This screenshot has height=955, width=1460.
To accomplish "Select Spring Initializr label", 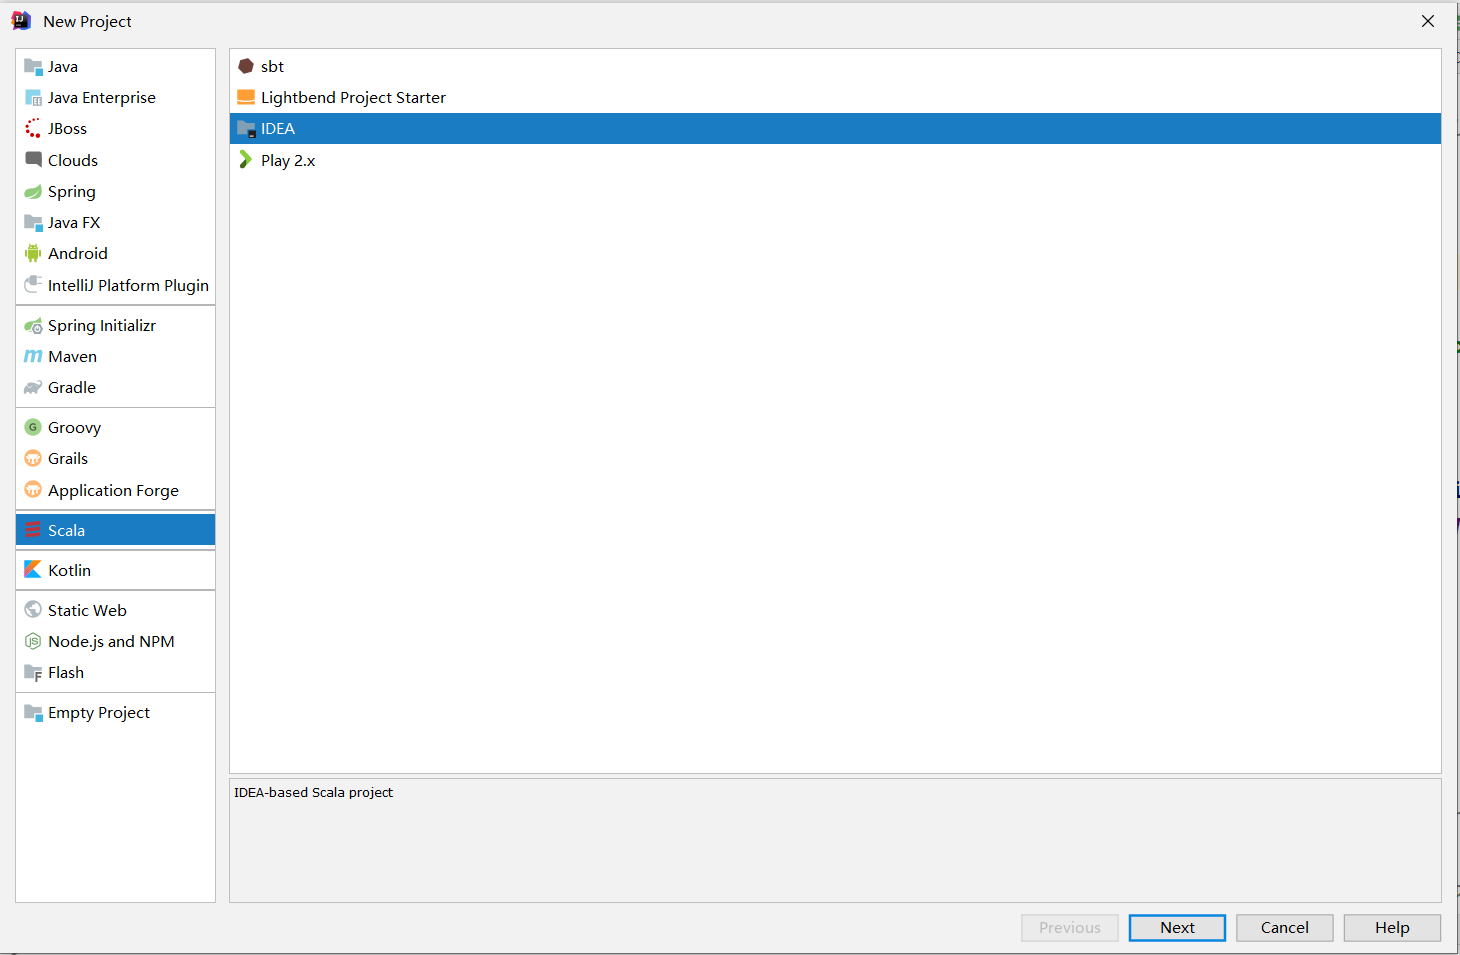I will coord(102,326).
